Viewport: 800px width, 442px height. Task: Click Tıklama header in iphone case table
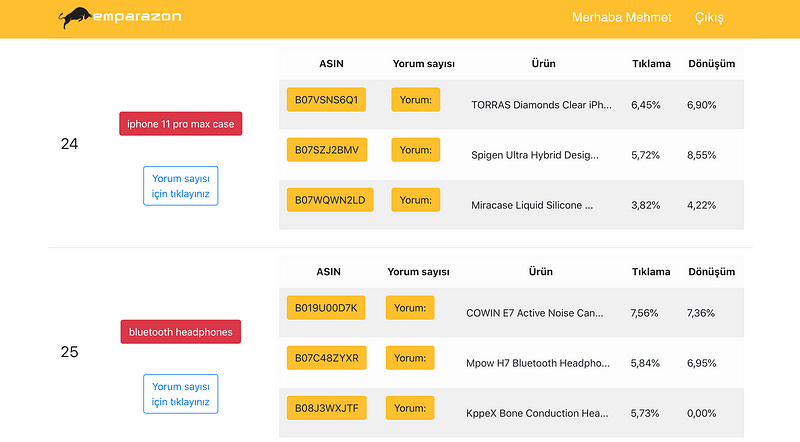coord(651,63)
